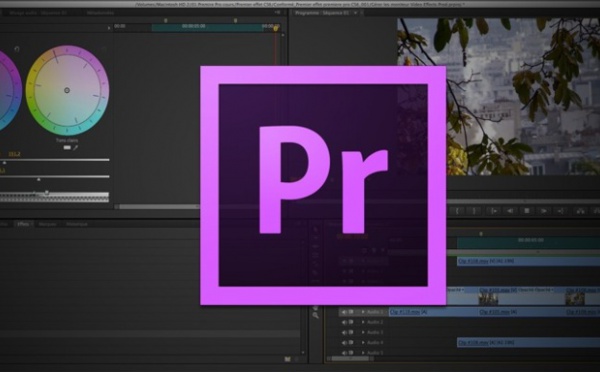Stop playback in the Program monitor
The image size is (600, 372).
point(527,211)
